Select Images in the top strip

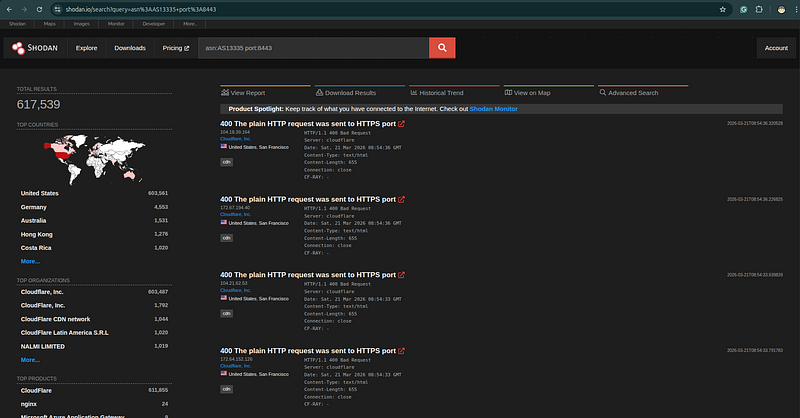coord(82,24)
